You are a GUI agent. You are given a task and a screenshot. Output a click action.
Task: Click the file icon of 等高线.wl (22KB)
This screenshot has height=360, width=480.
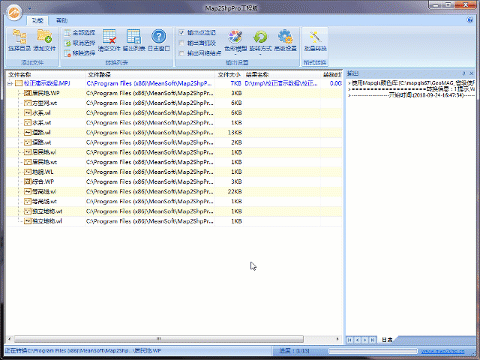(x=28, y=192)
